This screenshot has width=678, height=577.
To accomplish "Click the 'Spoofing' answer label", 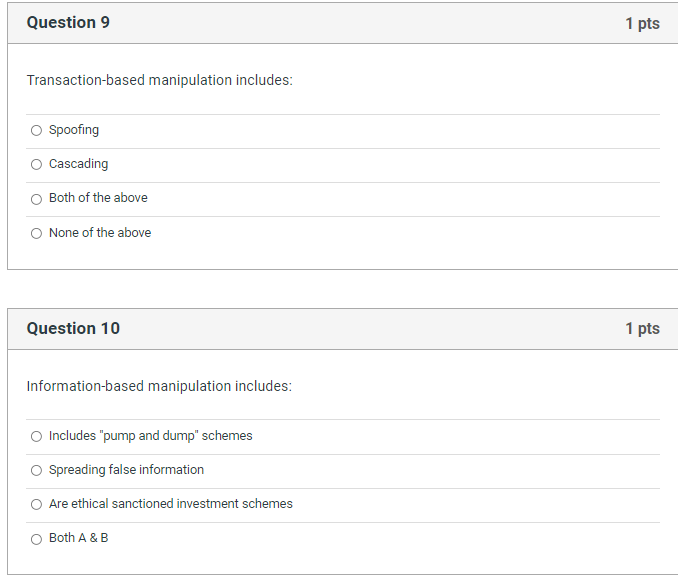I will coord(74,130).
